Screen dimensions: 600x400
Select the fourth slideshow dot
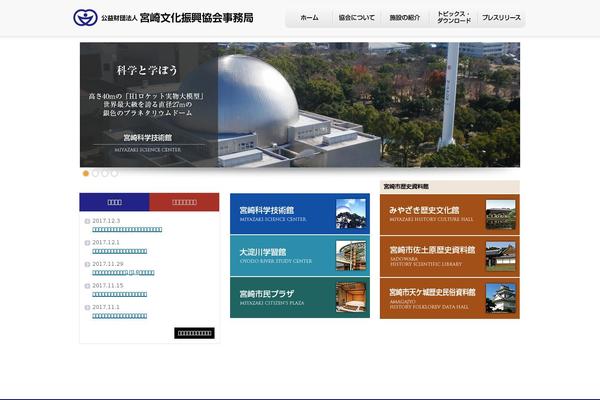coord(114,173)
